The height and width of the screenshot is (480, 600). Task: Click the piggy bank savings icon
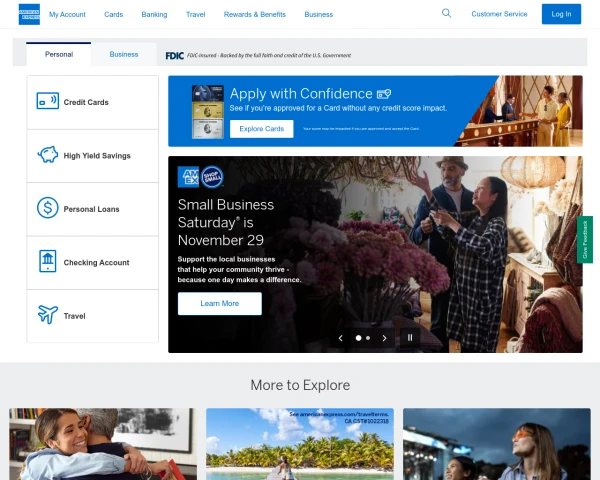48,155
